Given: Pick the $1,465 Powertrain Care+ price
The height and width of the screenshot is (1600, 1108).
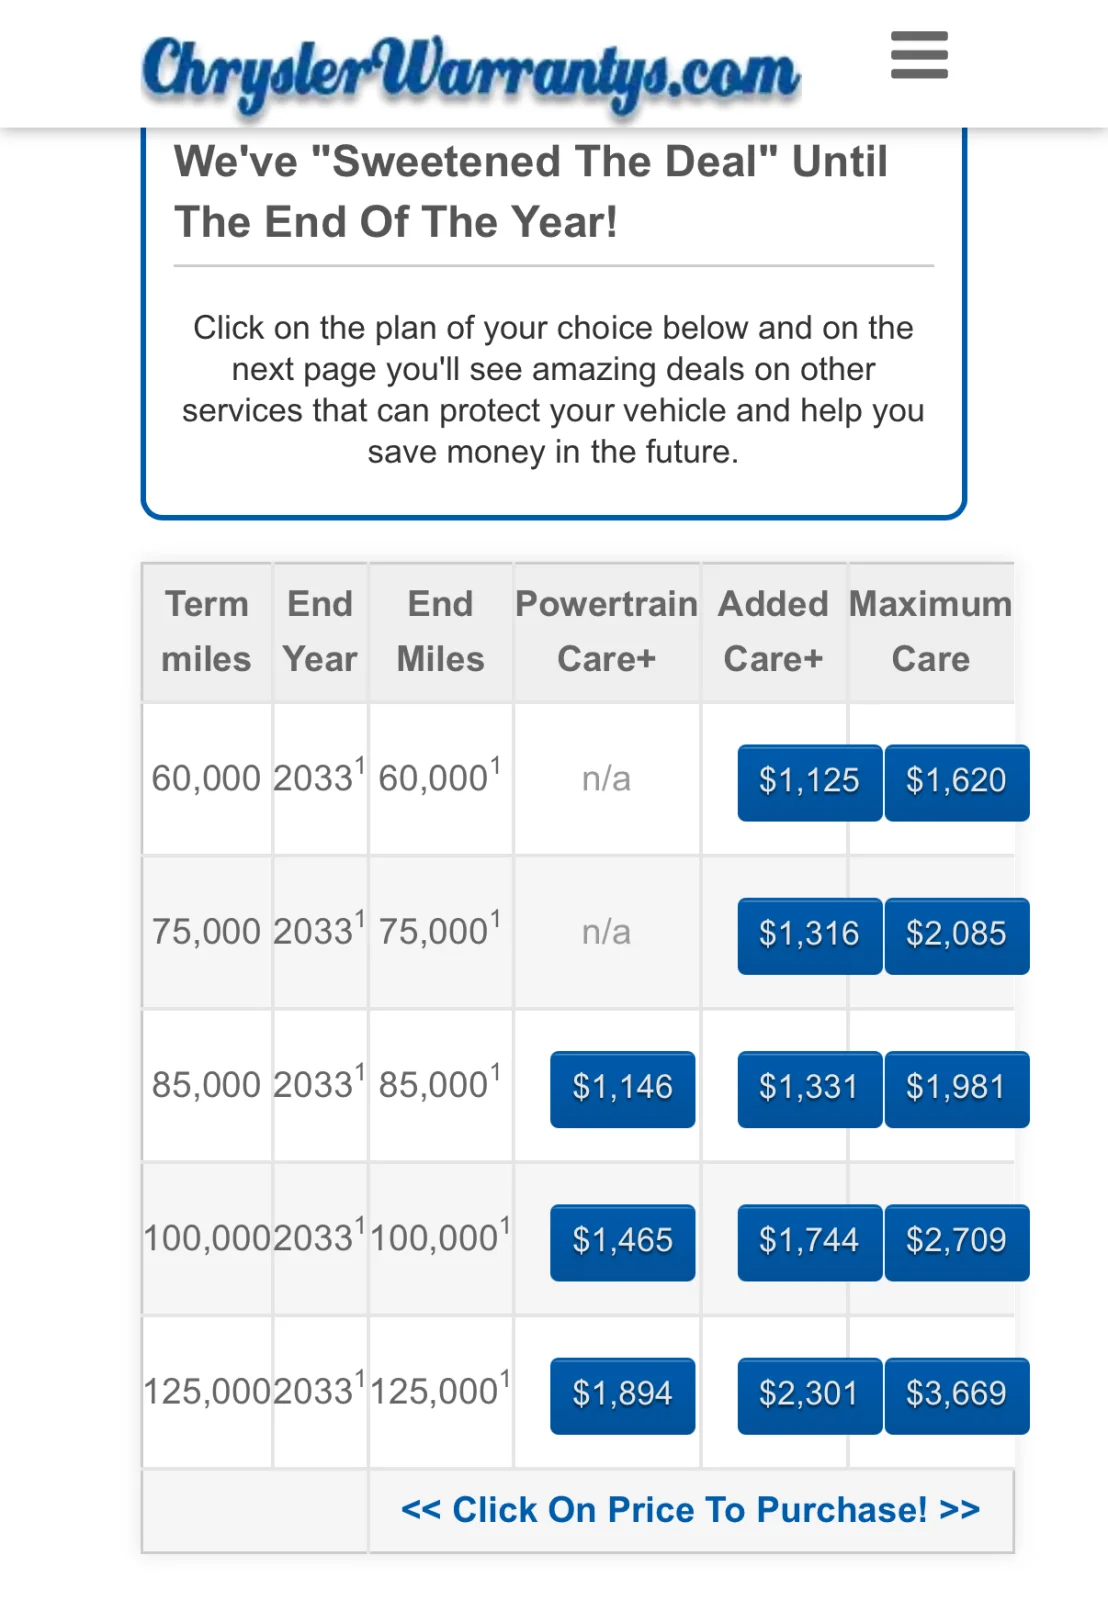Looking at the screenshot, I should click(x=622, y=1242).
